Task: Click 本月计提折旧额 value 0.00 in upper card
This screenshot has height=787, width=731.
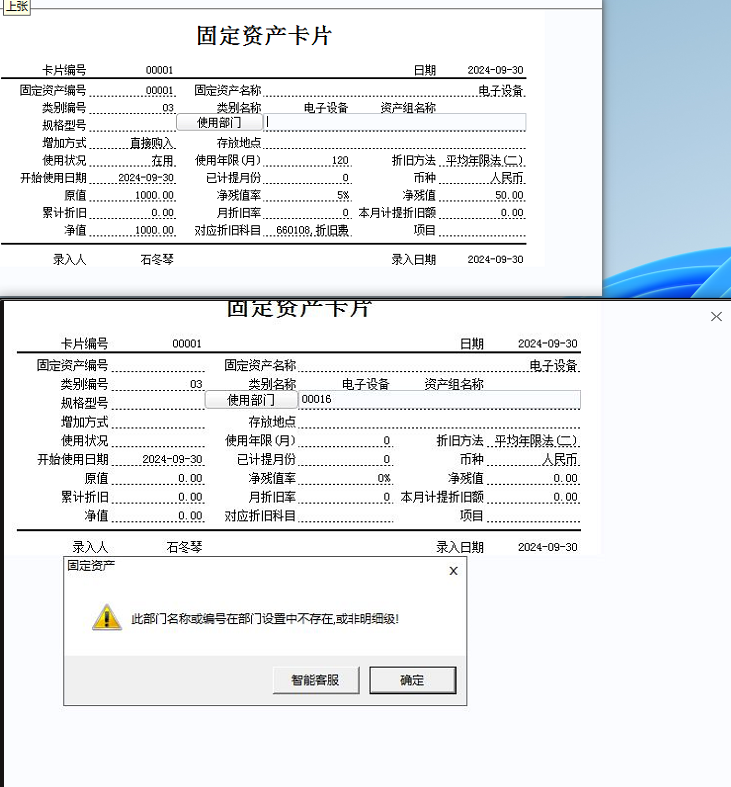Action: pos(512,213)
